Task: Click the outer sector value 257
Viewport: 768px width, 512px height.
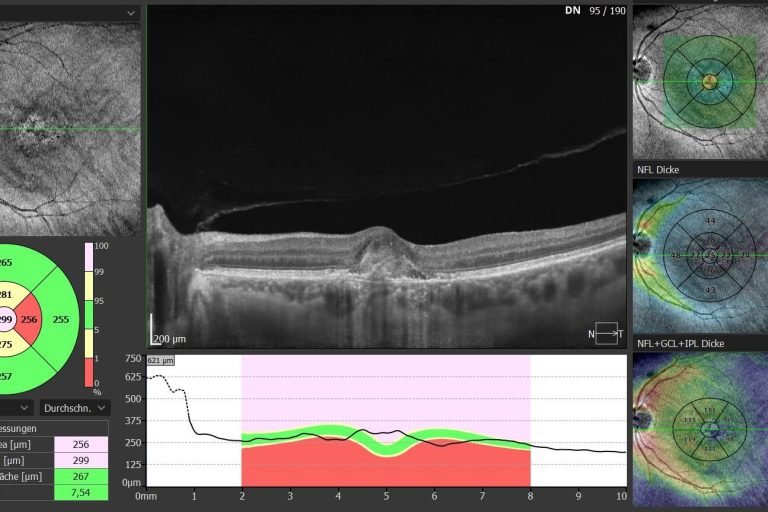Action: pos(5,376)
